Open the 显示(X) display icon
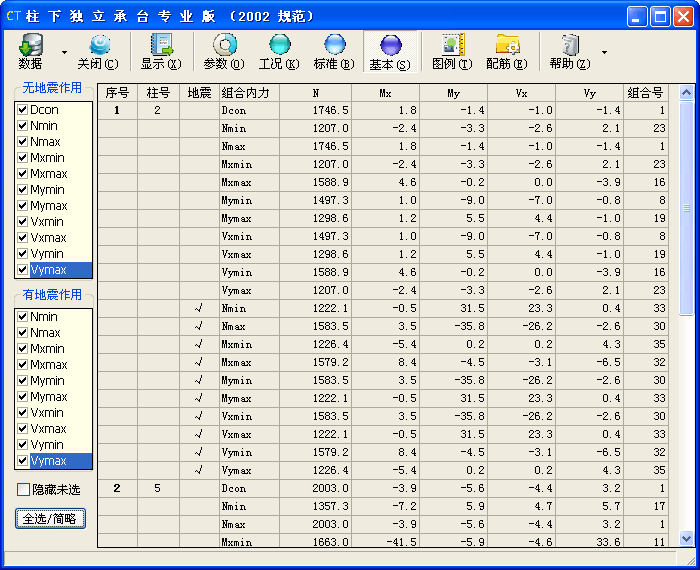This screenshot has height=570, width=700. (x=161, y=52)
